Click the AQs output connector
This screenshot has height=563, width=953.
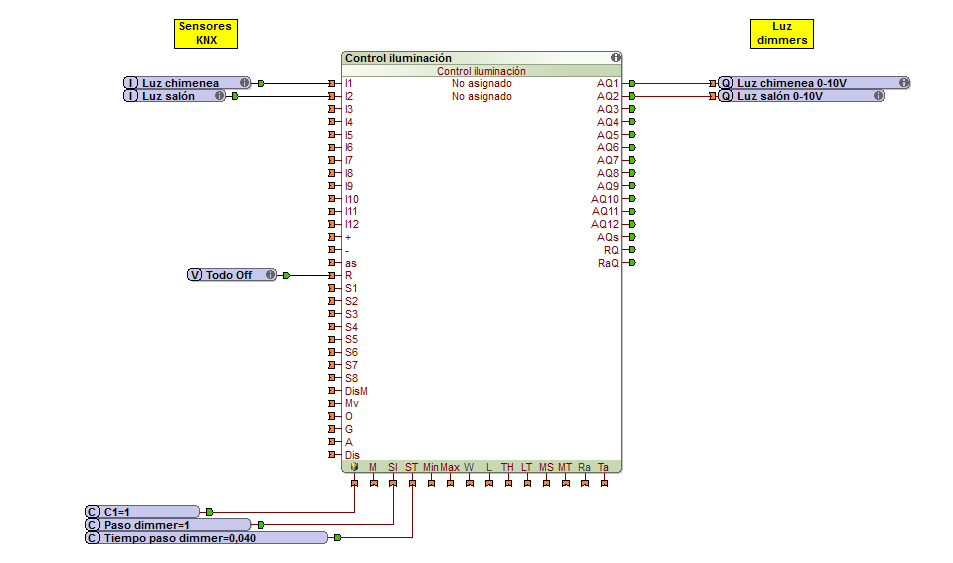[x=632, y=237]
